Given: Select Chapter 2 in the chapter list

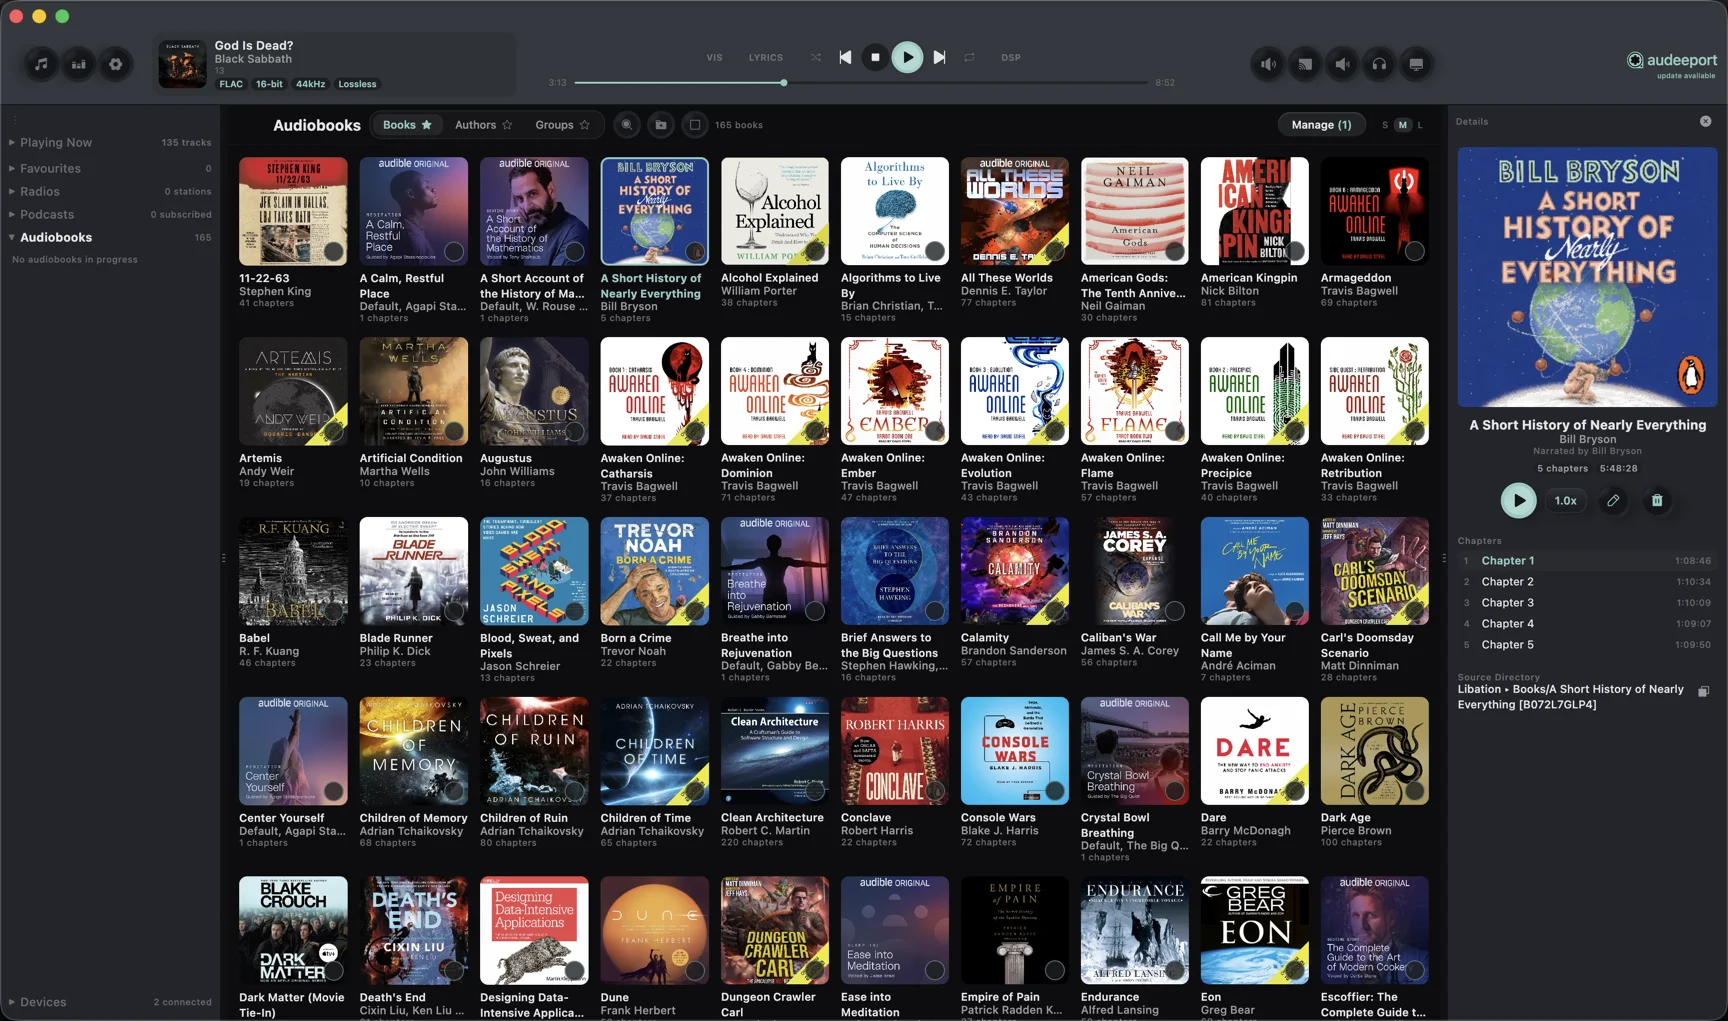Looking at the screenshot, I should click(1587, 582).
